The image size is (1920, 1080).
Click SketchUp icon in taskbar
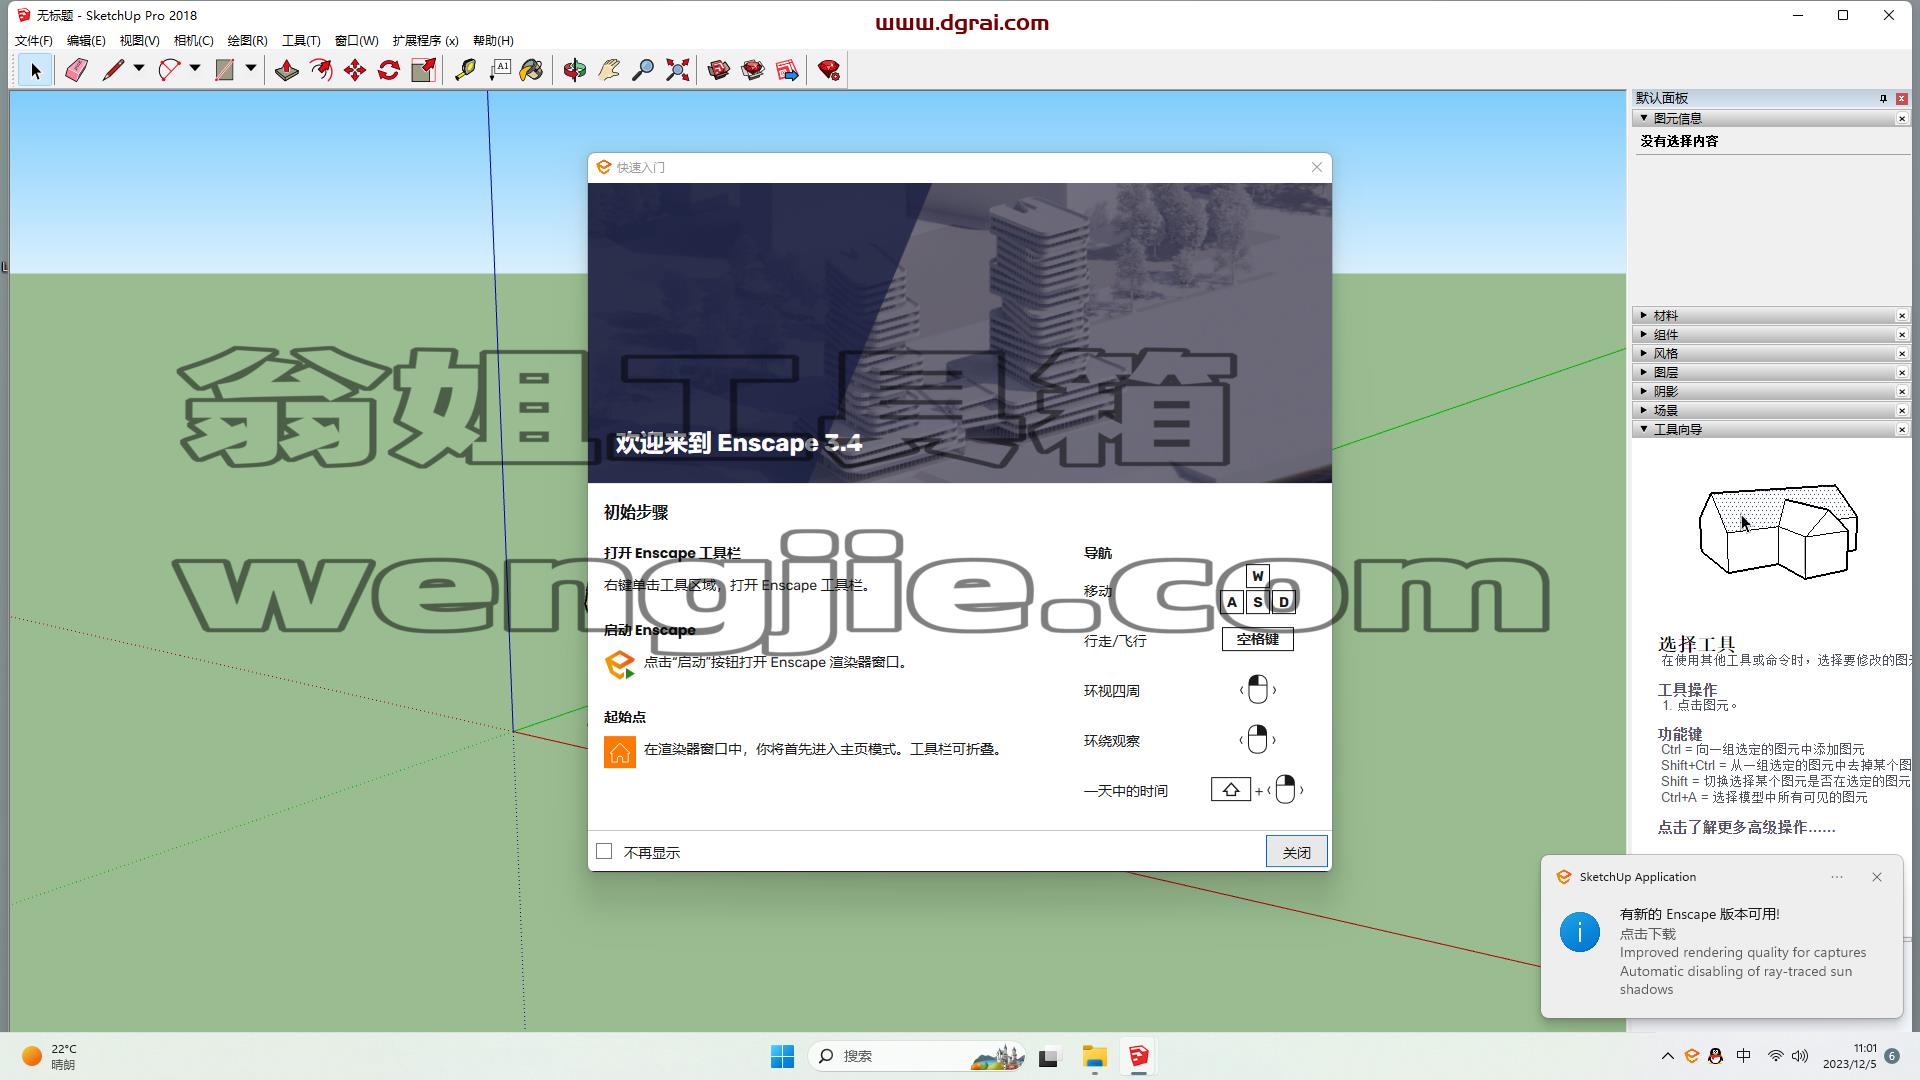[1139, 1056]
